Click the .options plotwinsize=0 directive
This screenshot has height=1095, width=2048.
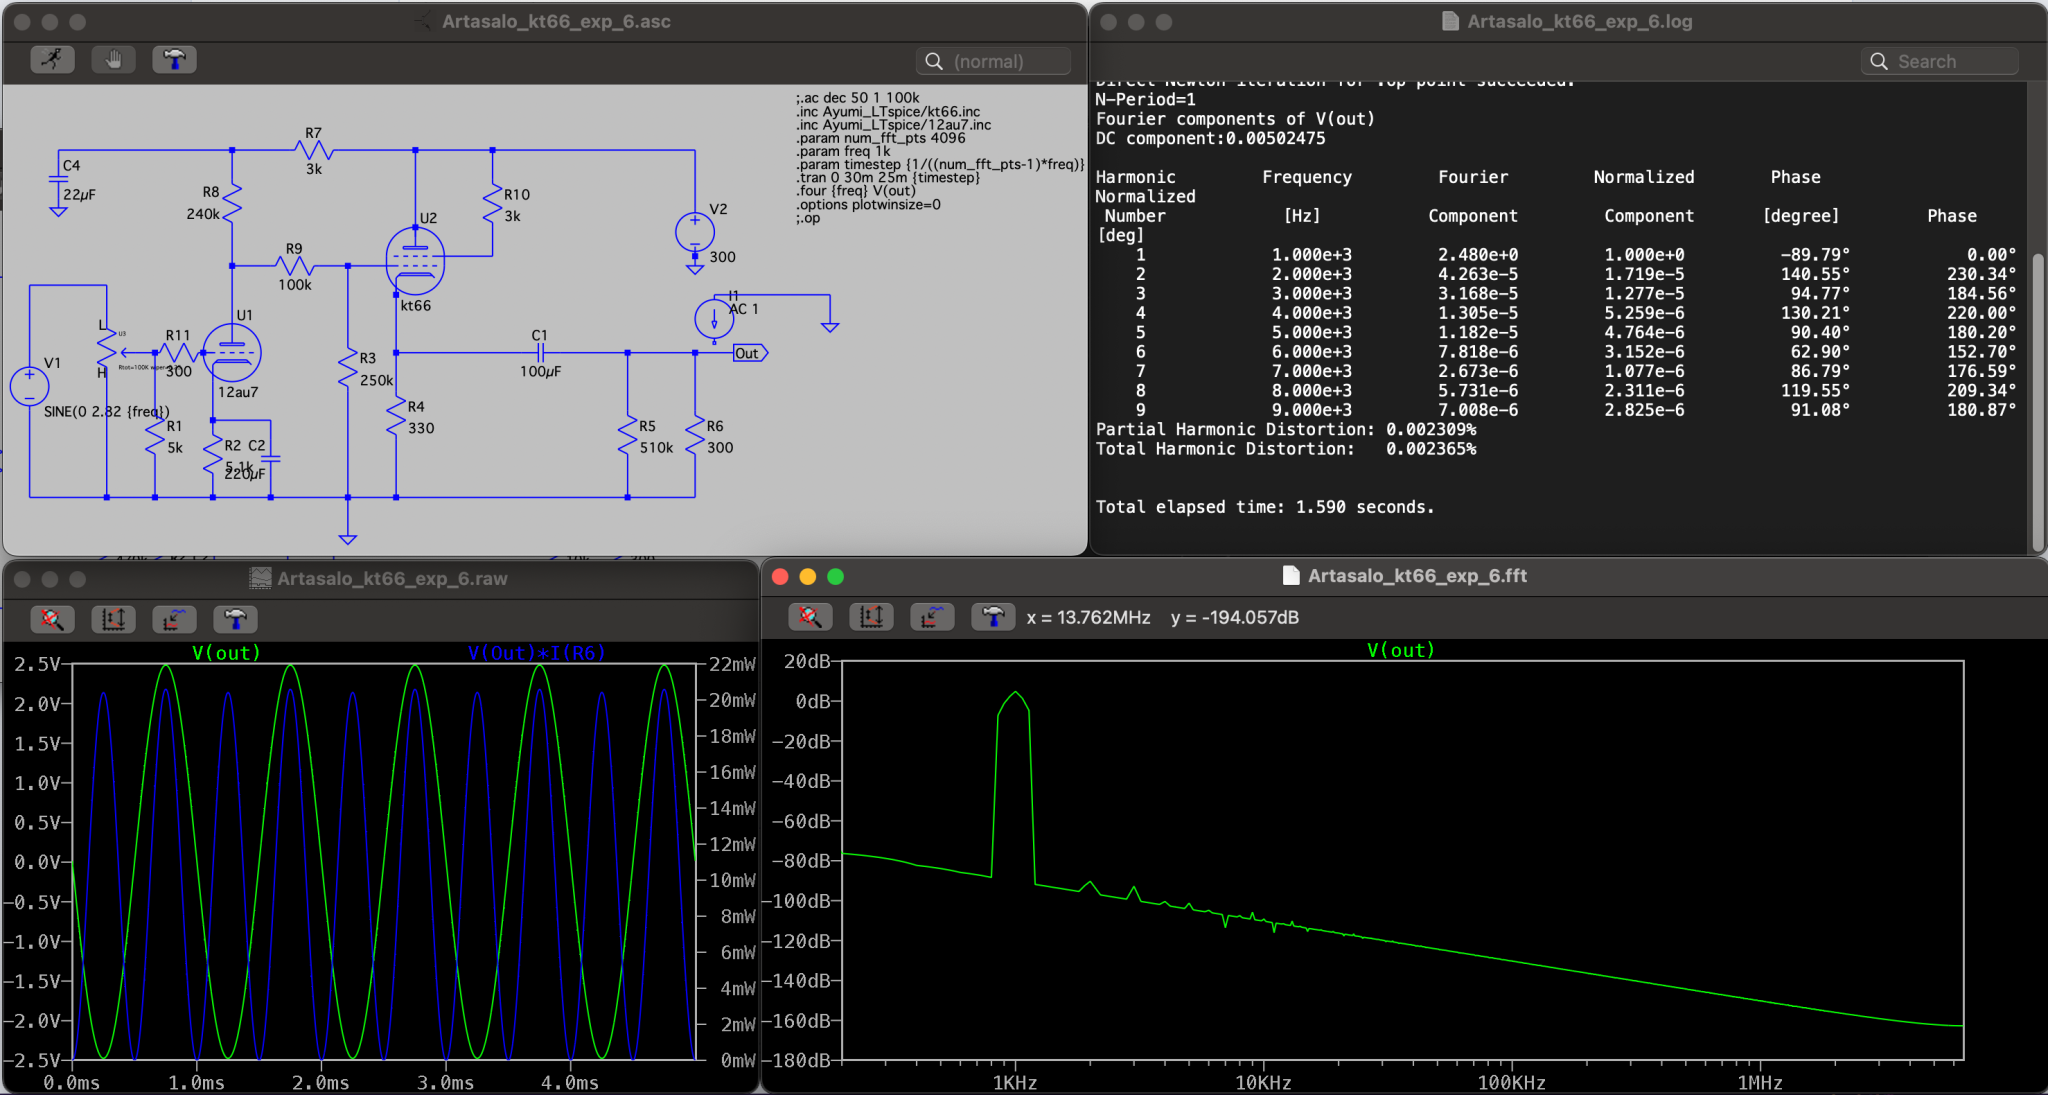(868, 205)
